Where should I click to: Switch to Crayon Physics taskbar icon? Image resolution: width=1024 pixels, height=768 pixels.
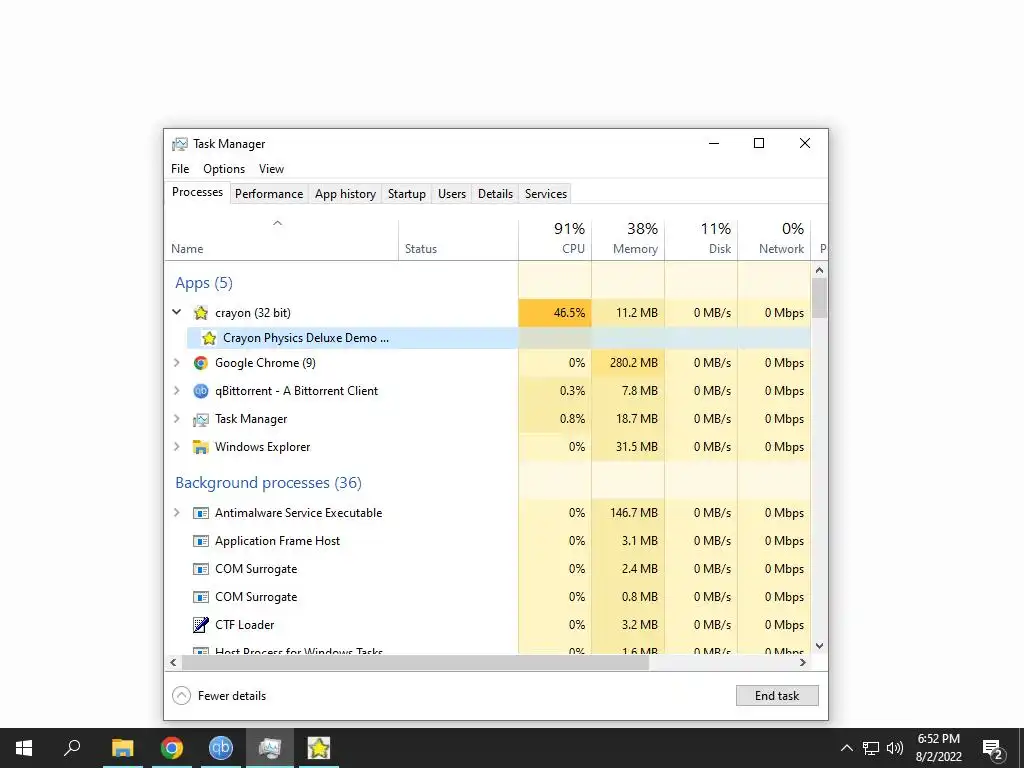[x=319, y=748]
